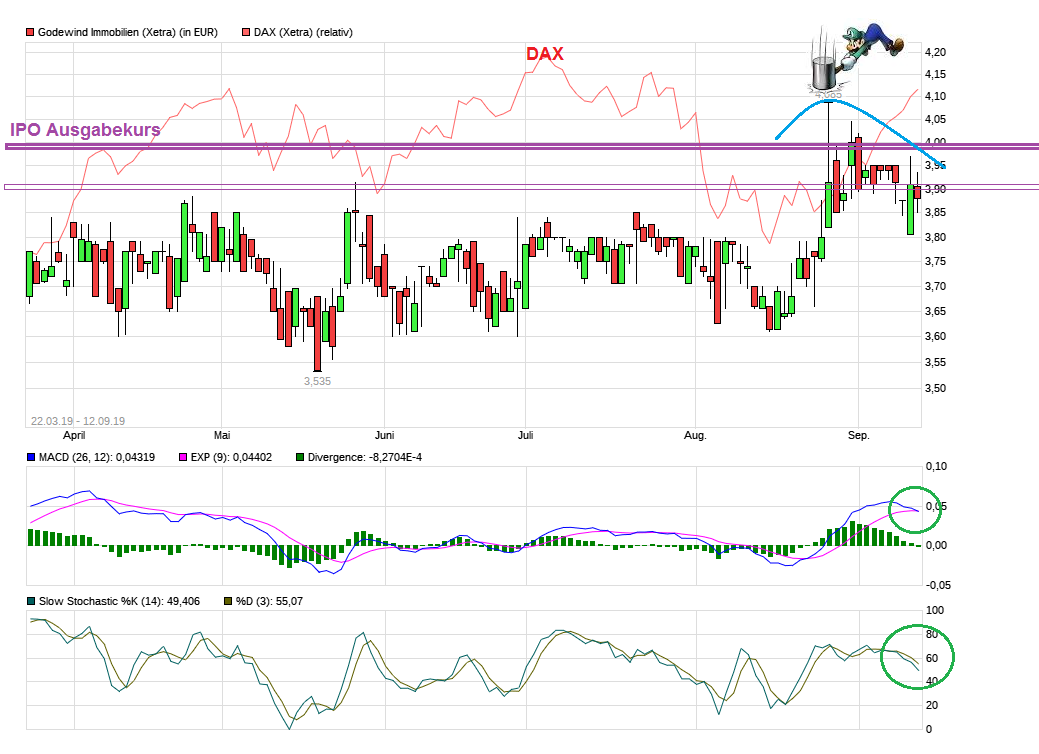Select the April label on time axis

coord(74,436)
